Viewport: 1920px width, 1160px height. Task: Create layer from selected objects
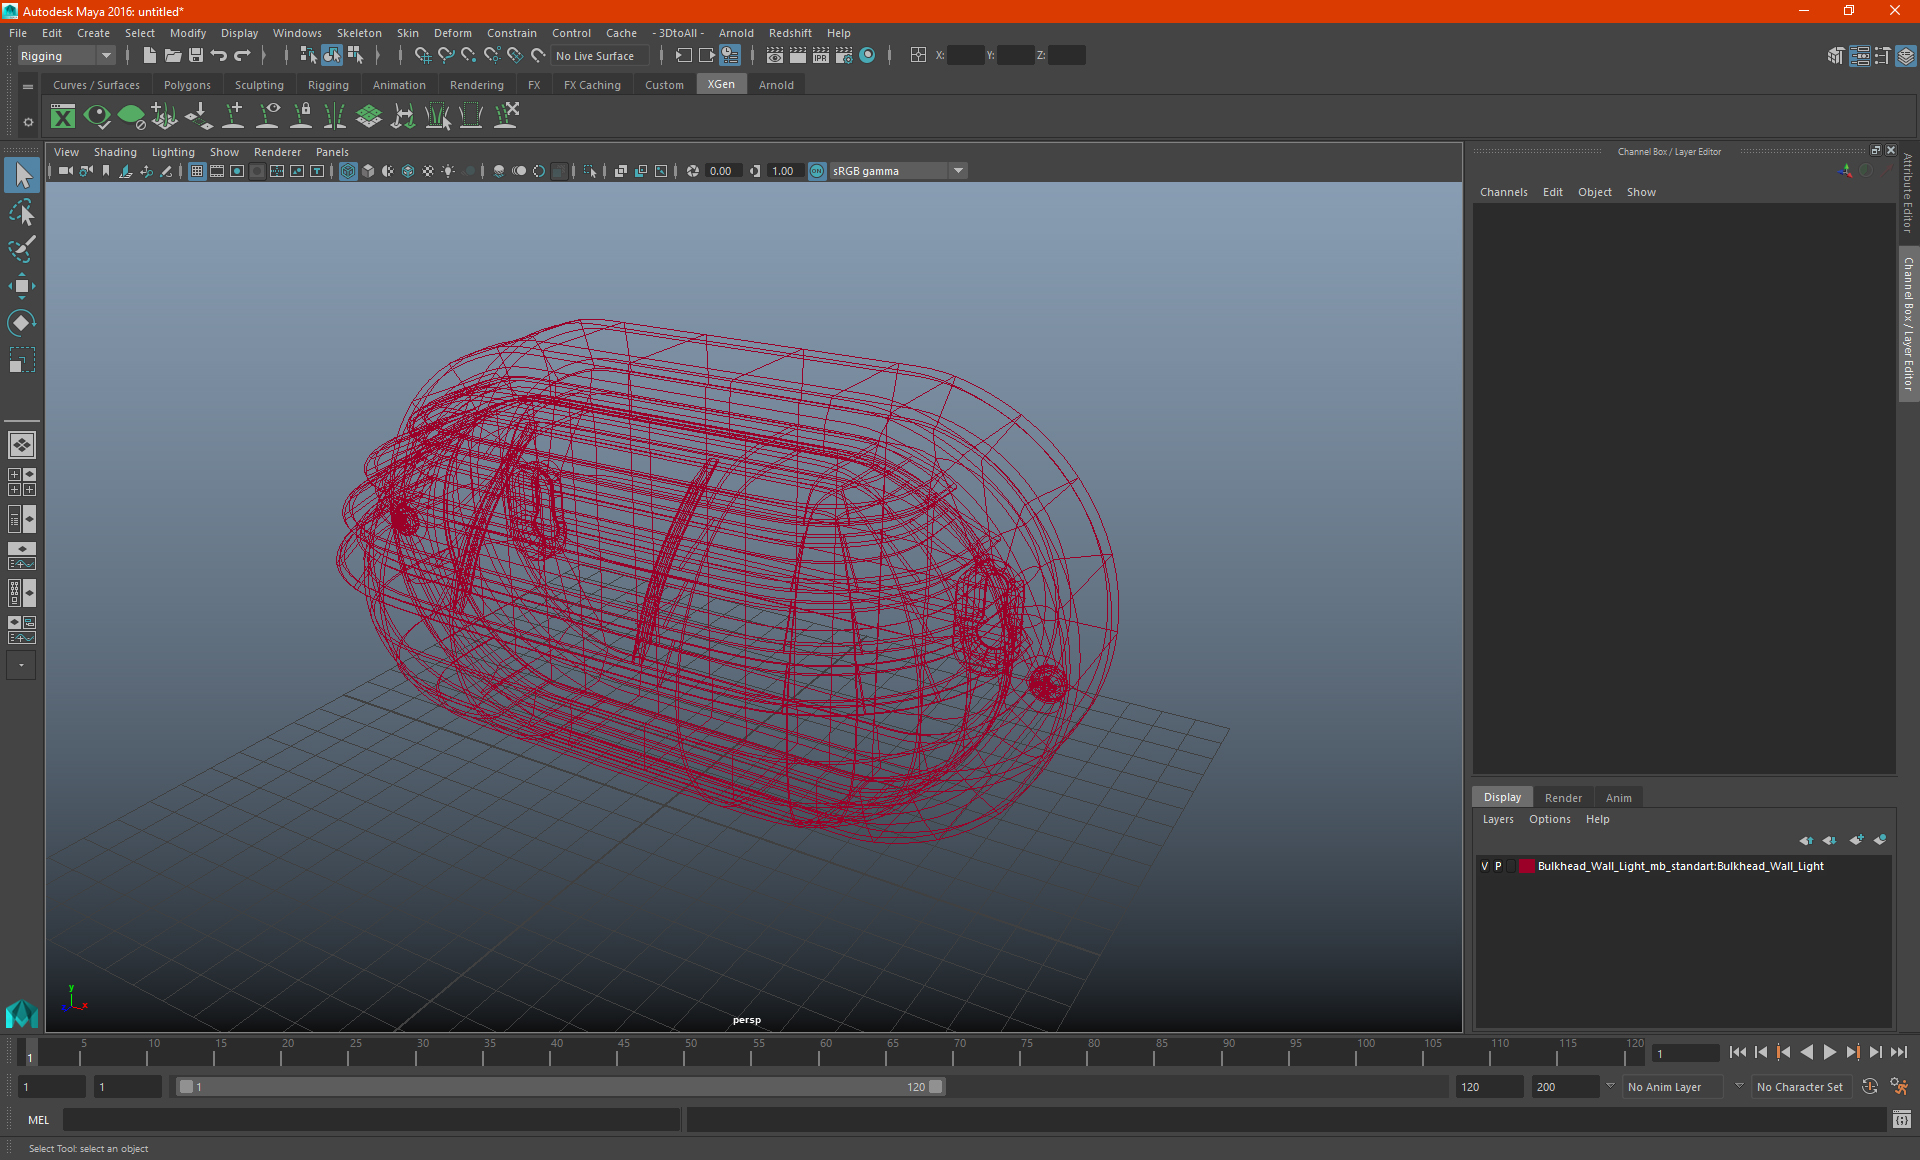tap(1880, 840)
